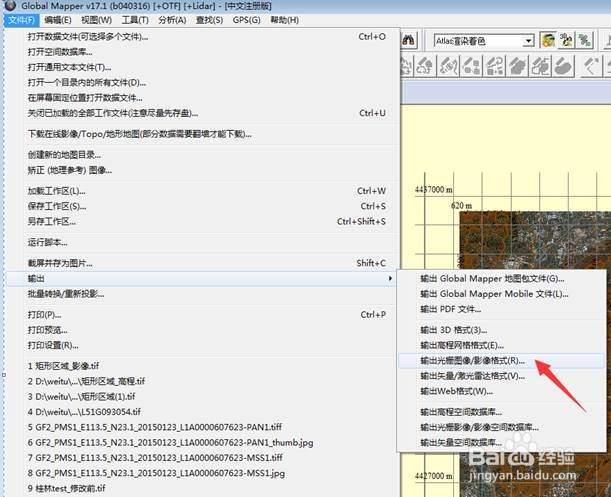Choose 保存工作区(S)...
The height and width of the screenshot is (497, 611).
point(203,206)
